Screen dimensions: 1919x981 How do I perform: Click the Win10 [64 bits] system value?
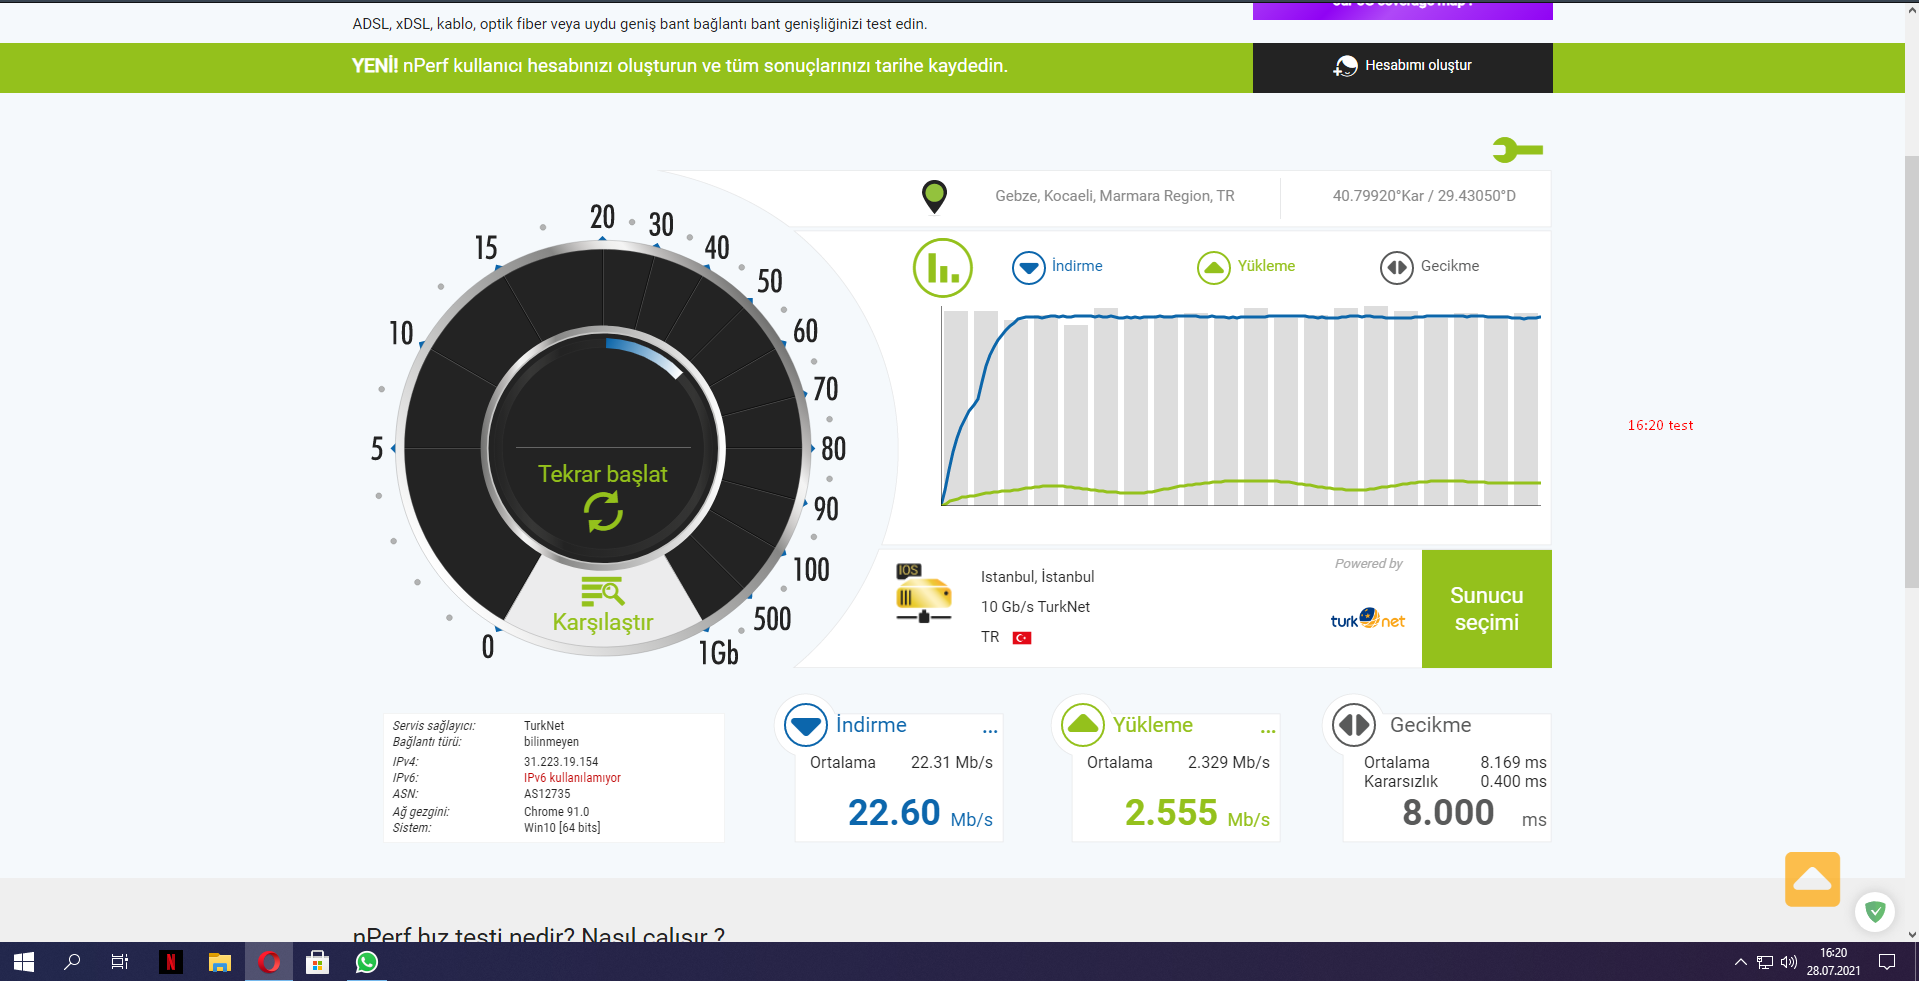pyautogui.click(x=562, y=828)
